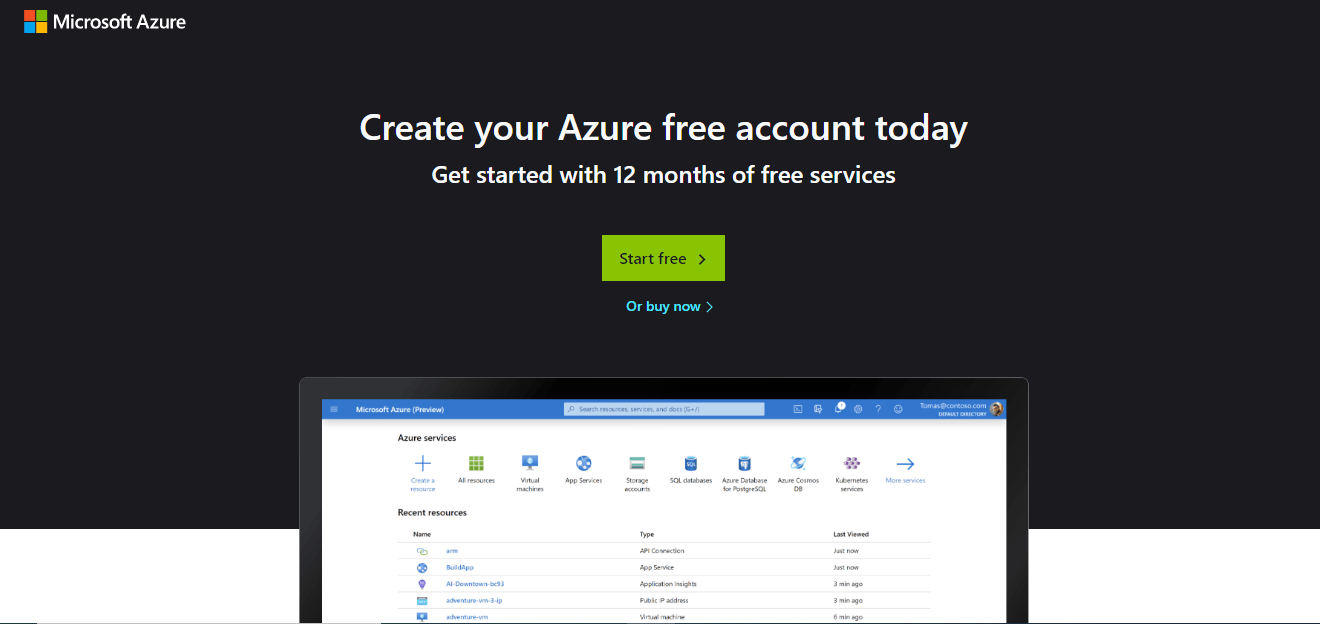
Task: Click the IP address icon beside adventure-vm-3-ip
Action: point(422,601)
